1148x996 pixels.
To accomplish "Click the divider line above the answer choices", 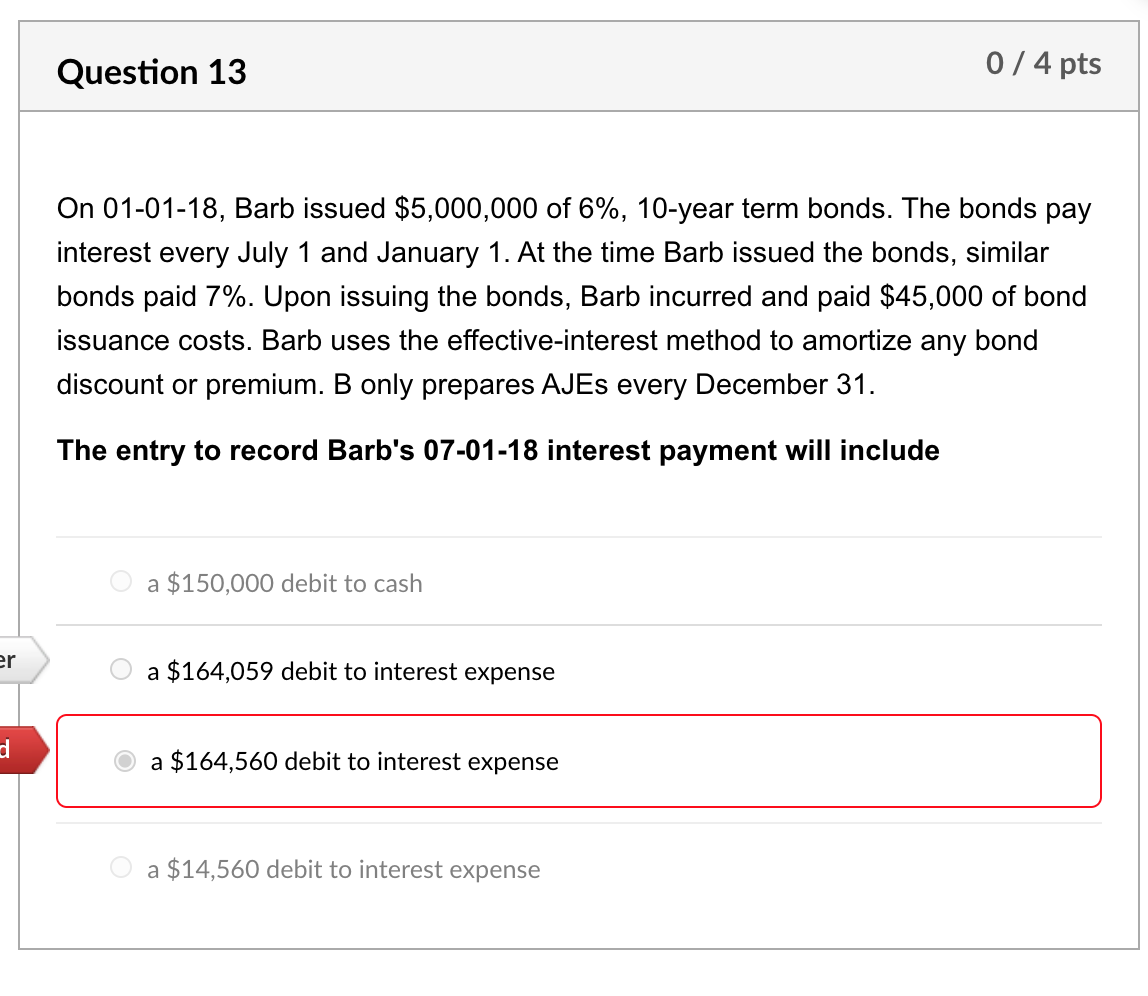I will 578,534.
